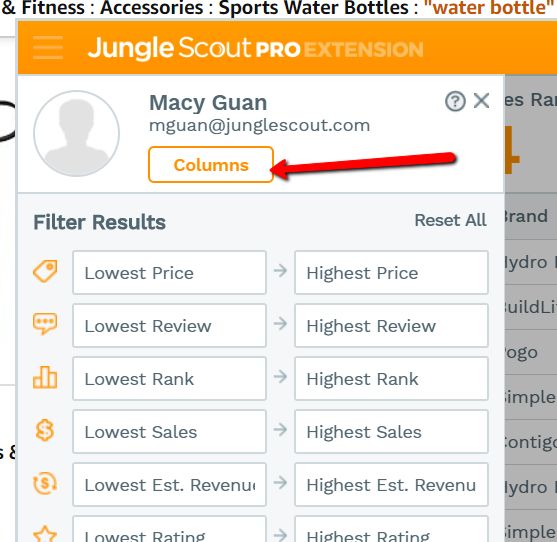Focus the Highest Price field

pos(391,273)
